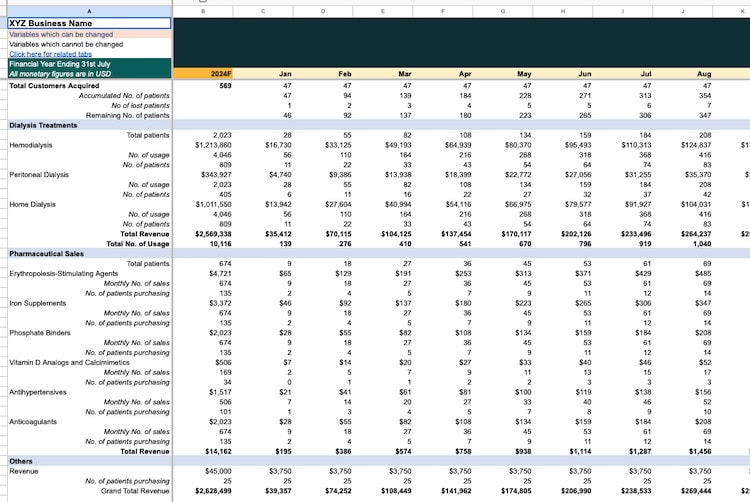This screenshot has height=502, width=750.
Task: Click the Apr column month header
Action: point(465,74)
